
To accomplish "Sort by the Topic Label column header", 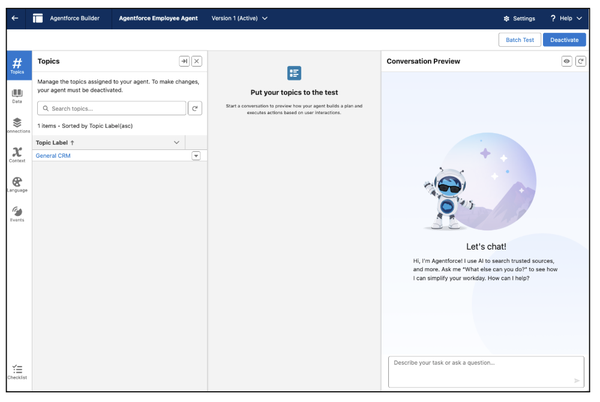I will (55, 142).
